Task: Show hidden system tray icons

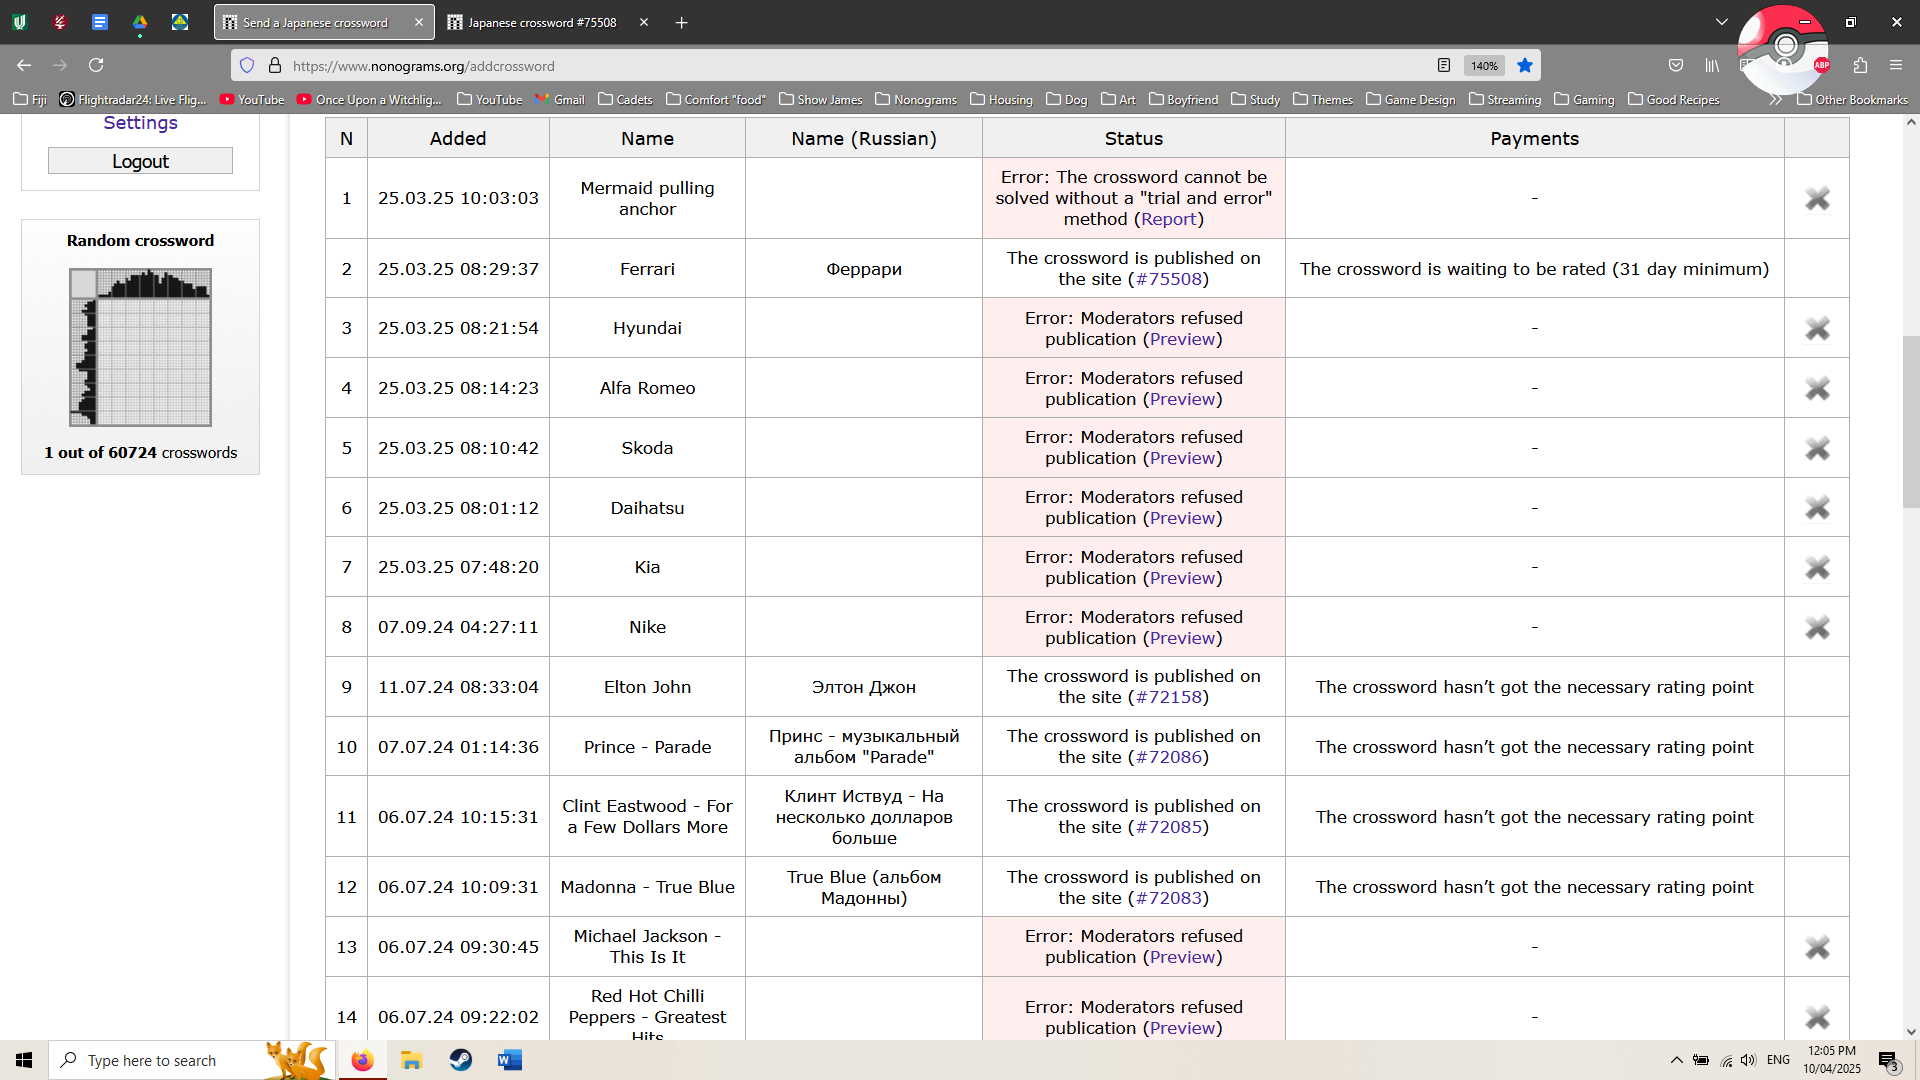Action: [x=1677, y=1060]
